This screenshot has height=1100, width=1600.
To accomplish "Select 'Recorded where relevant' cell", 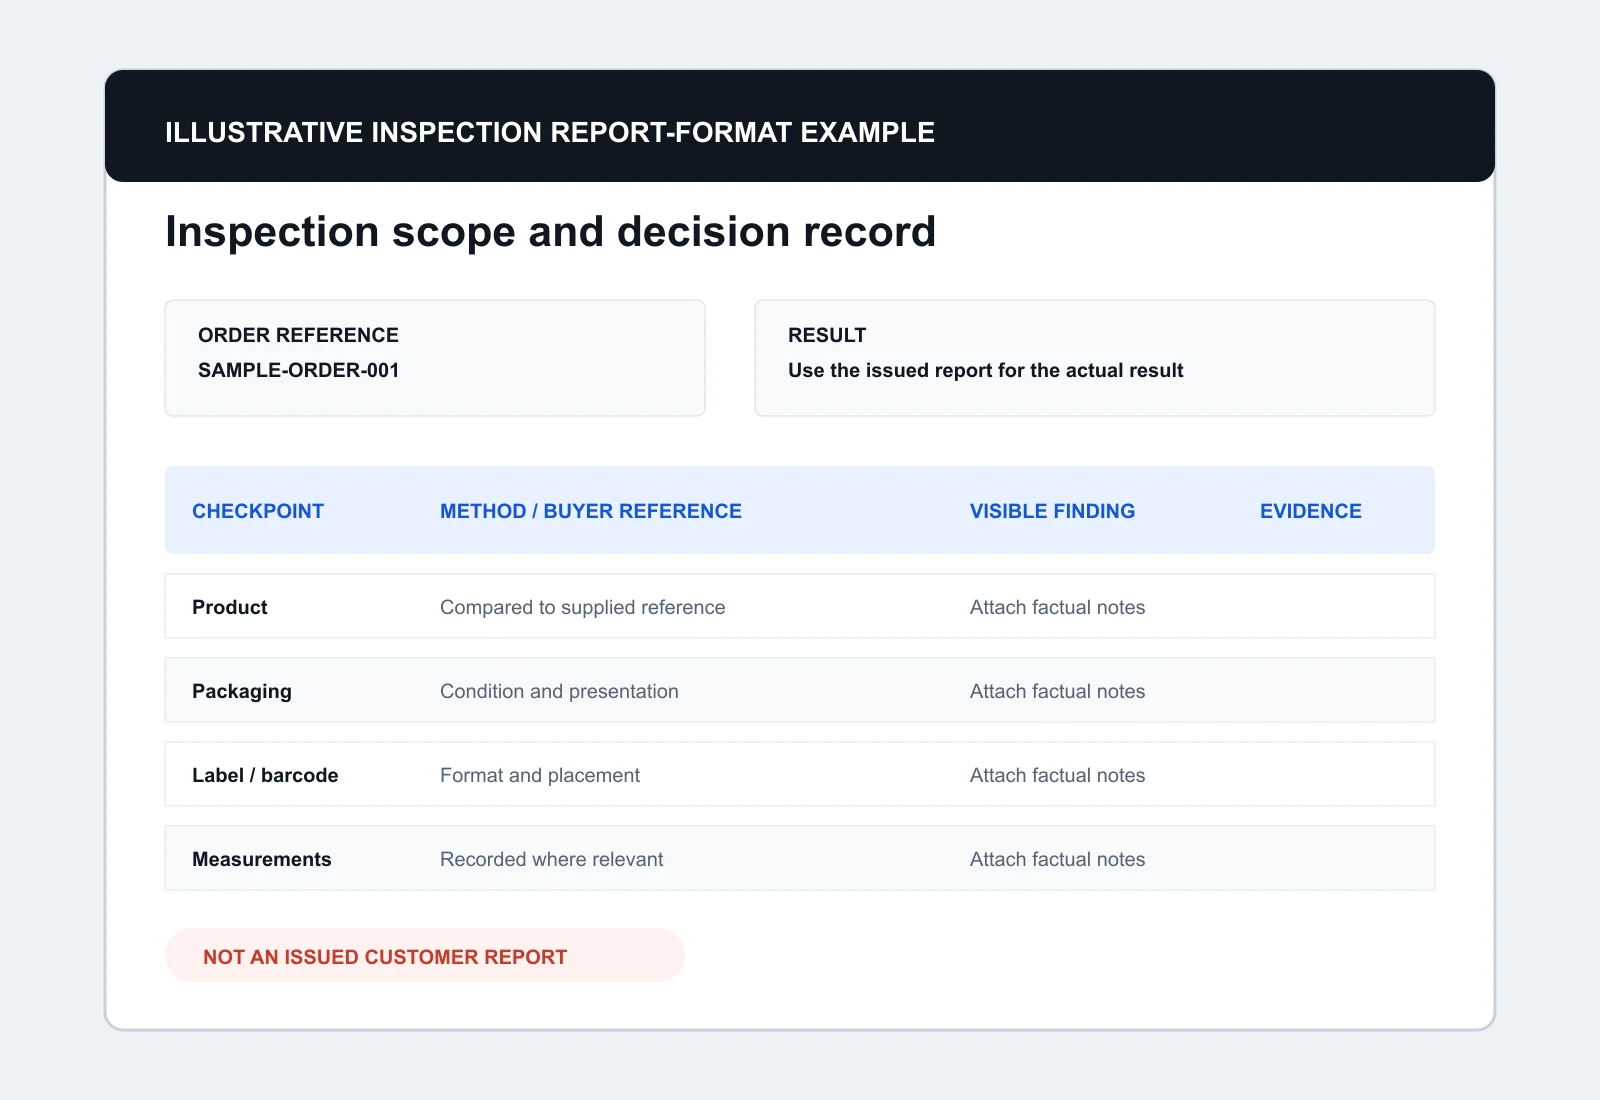I will [x=552, y=859].
